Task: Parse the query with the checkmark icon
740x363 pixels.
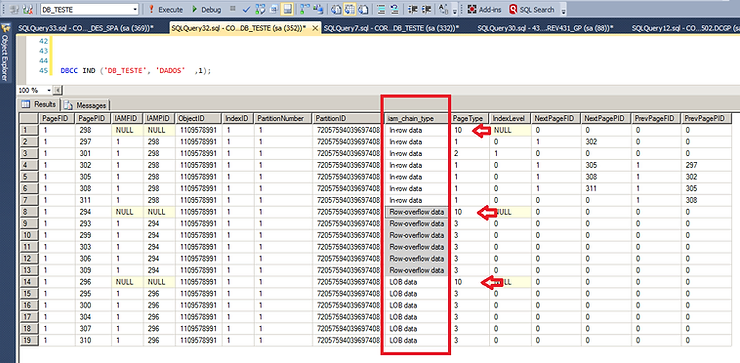Action: (x=246, y=9)
